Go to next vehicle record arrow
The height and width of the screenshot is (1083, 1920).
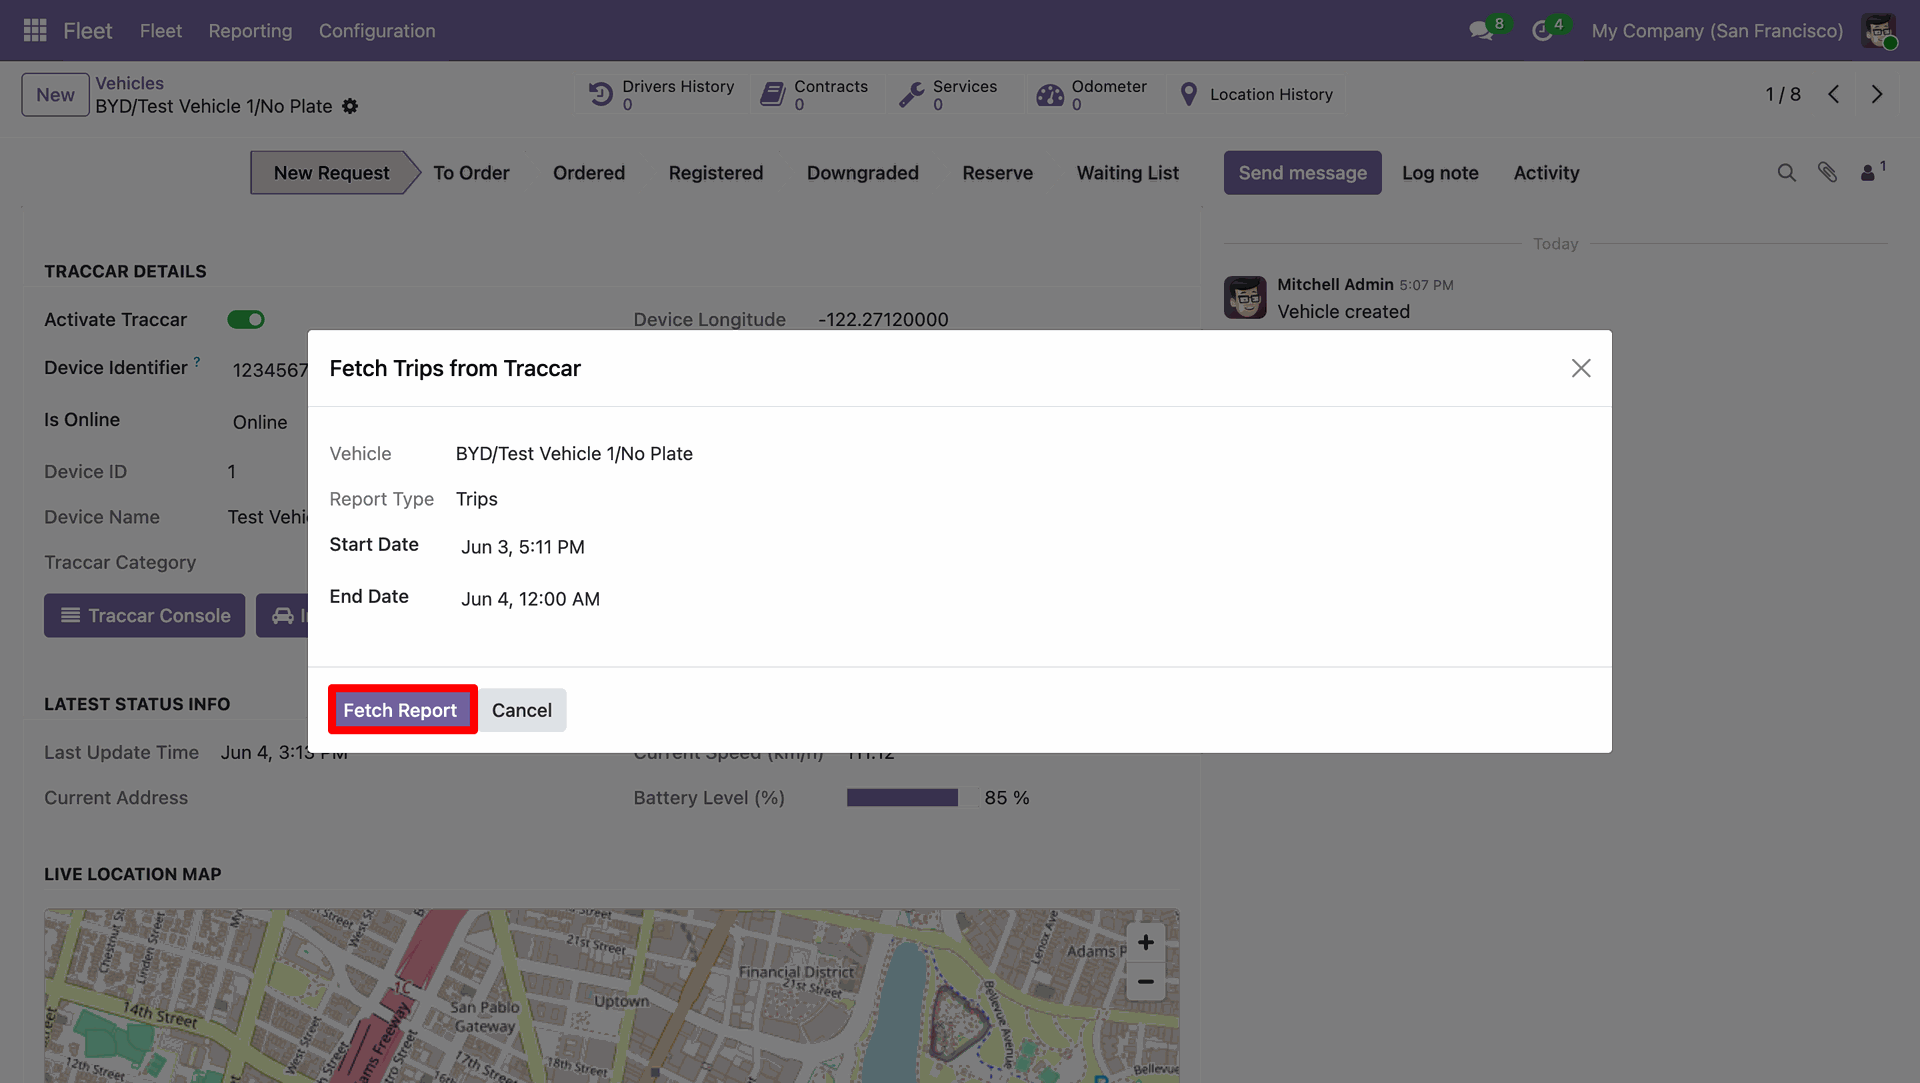[1877, 94]
